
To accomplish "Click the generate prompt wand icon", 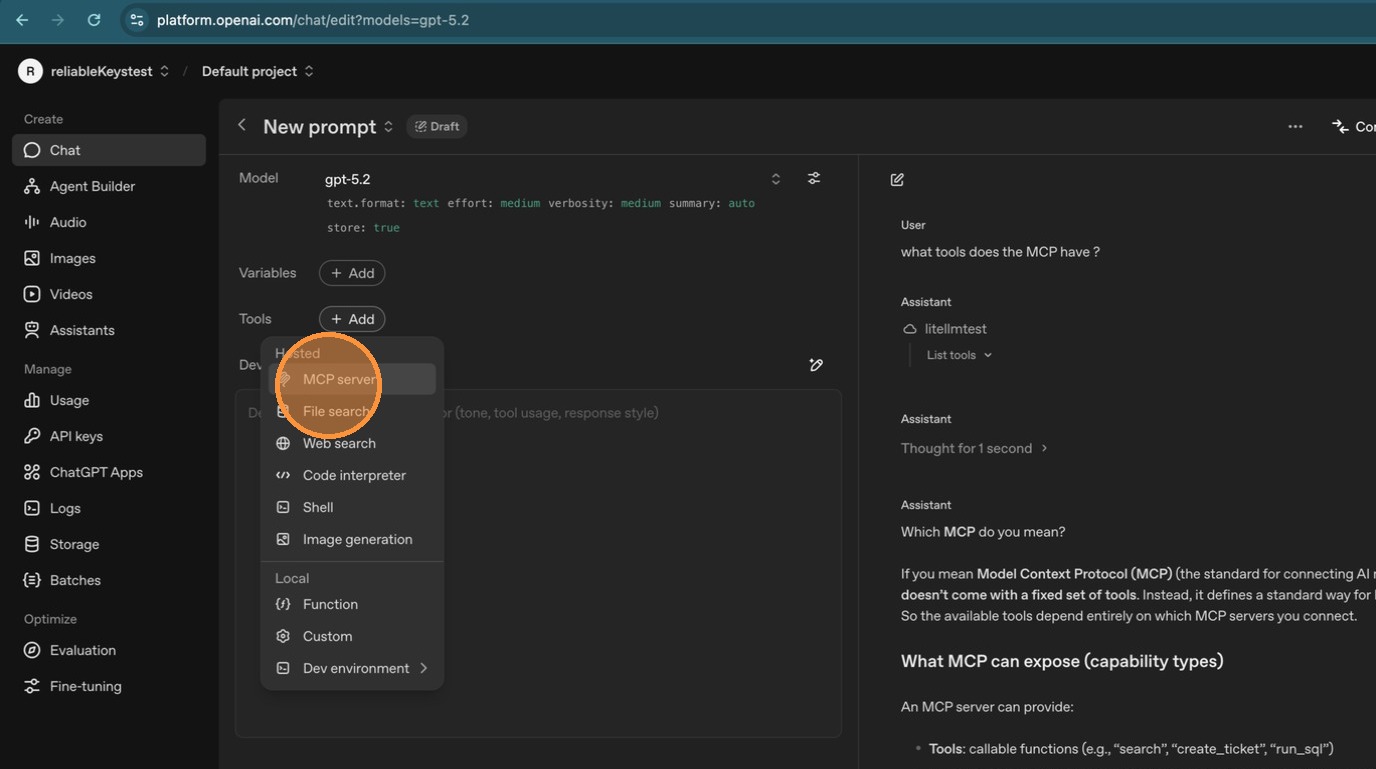I will [x=816, y=365].
